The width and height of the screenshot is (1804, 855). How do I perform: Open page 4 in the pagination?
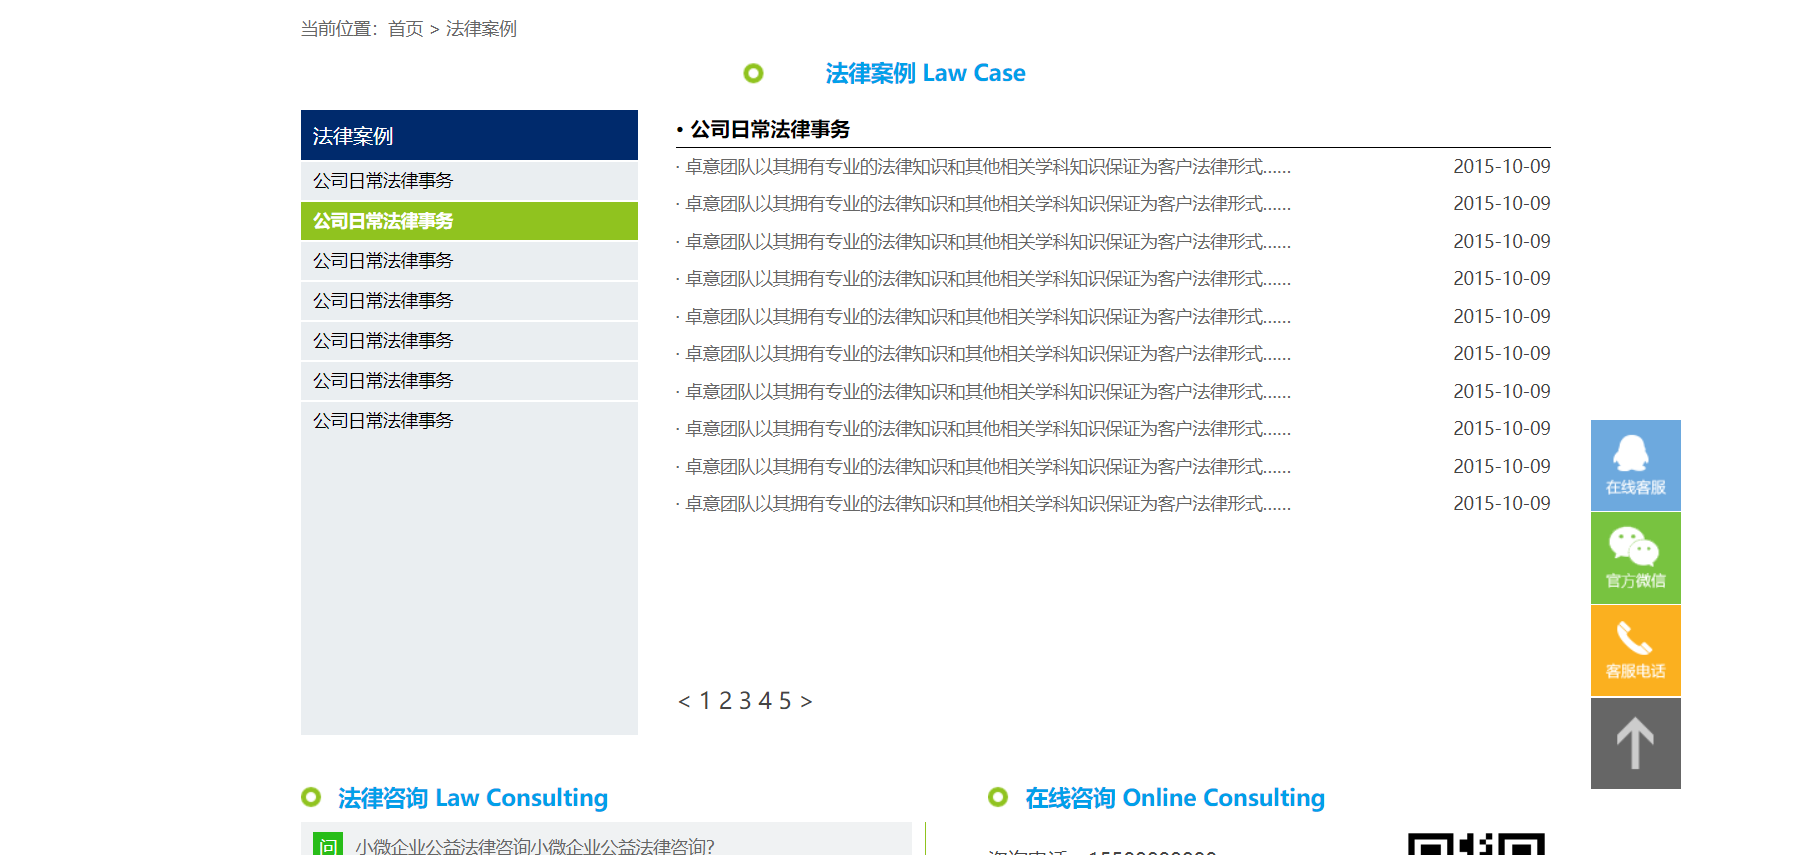pyautogui.click(x=765, y=701)
